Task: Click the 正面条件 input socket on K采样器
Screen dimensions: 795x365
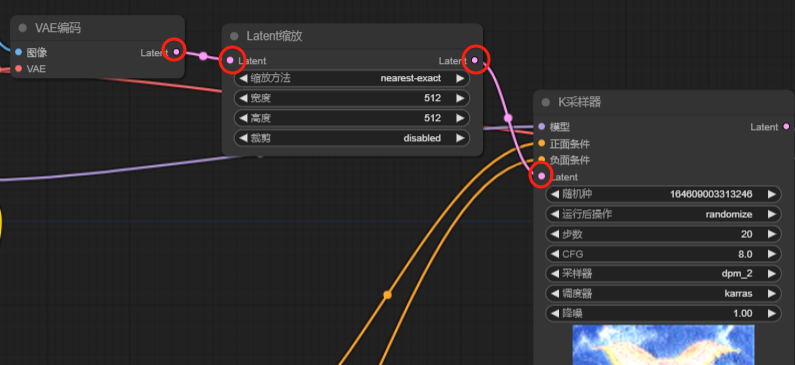Action: 541,143
